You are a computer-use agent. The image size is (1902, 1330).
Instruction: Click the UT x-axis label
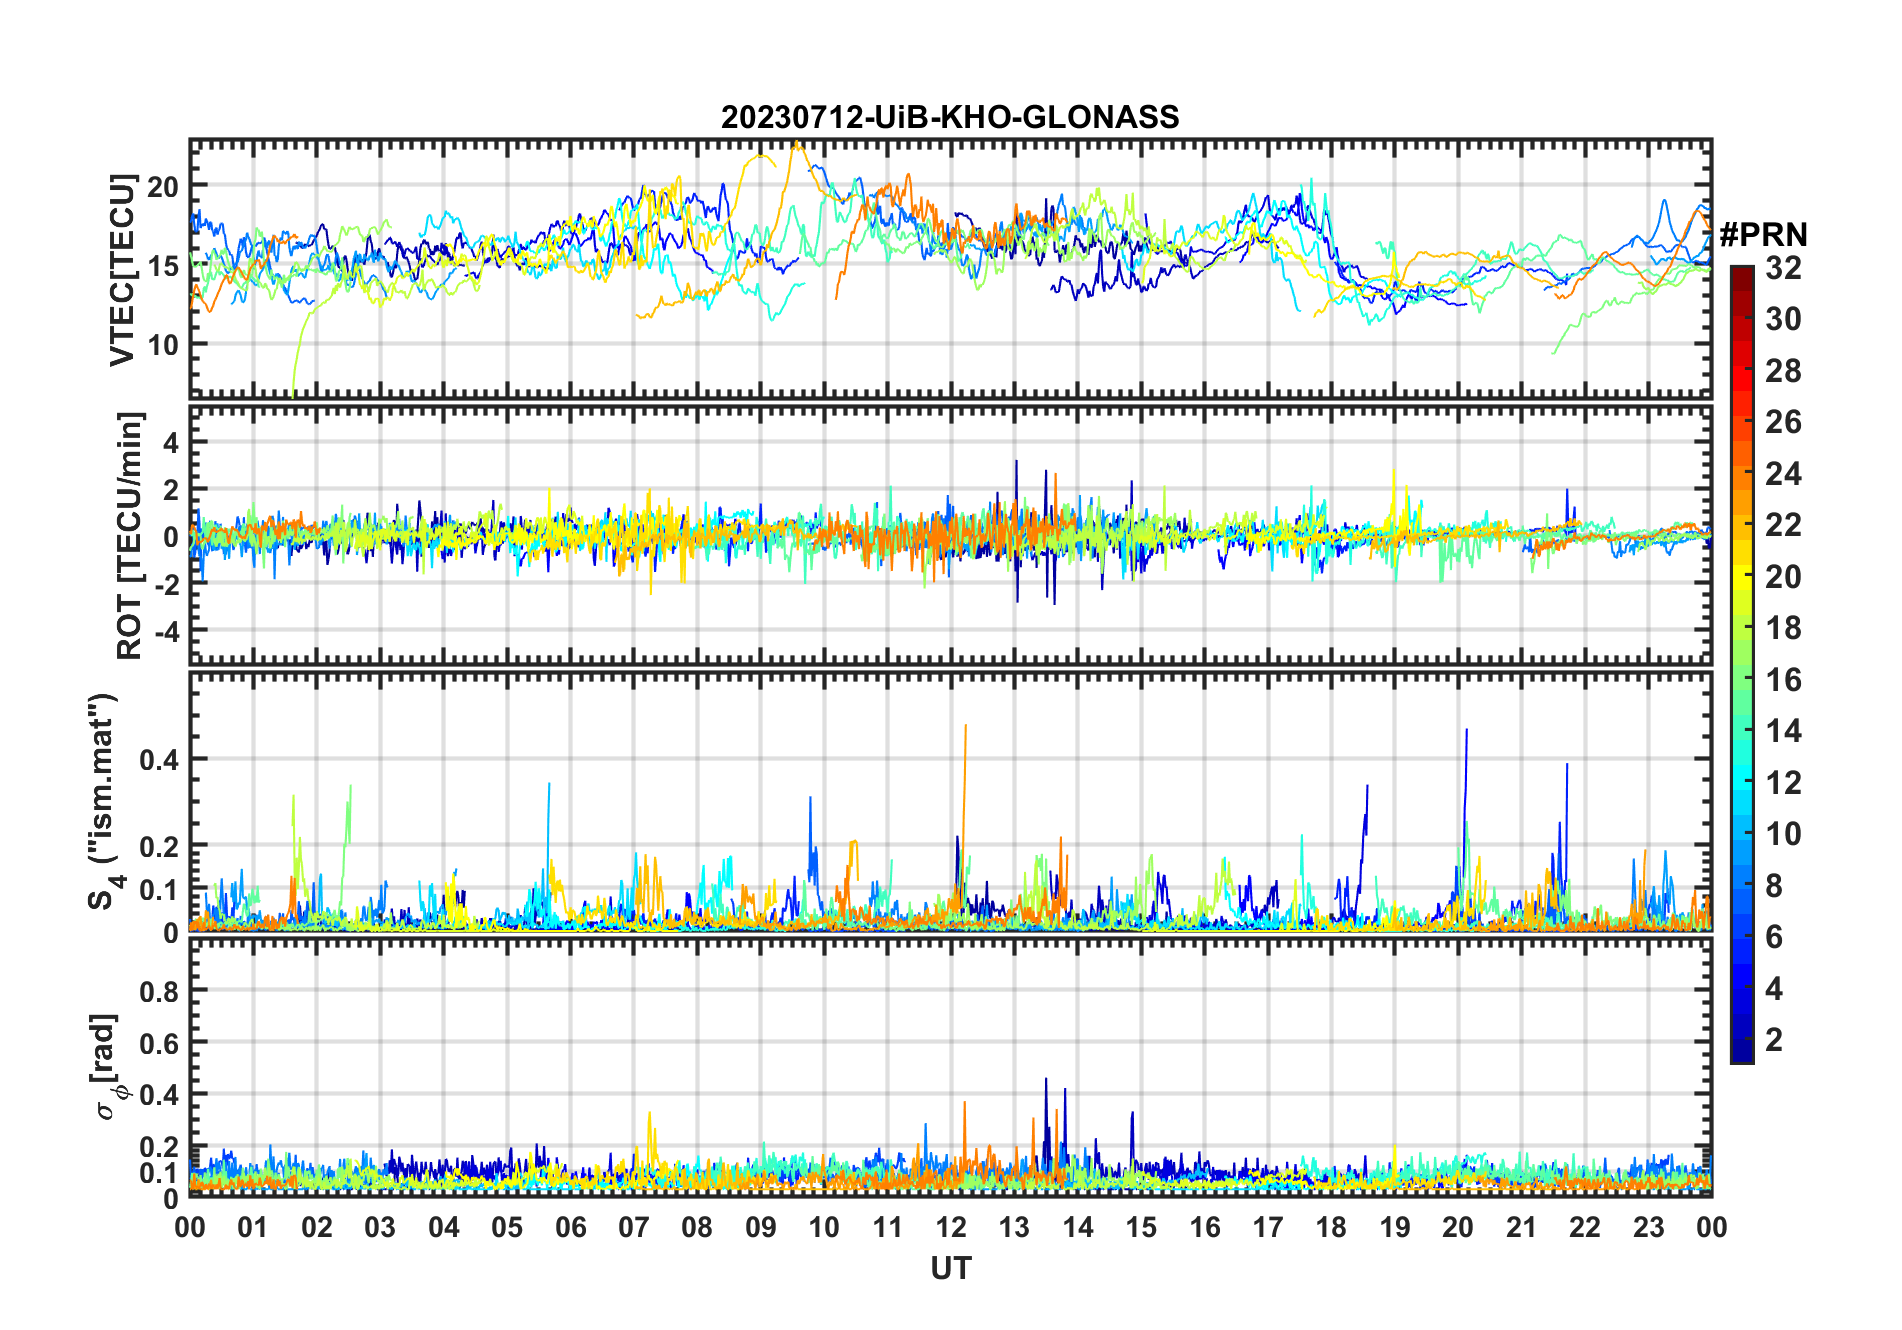[x=951, y=1269]
